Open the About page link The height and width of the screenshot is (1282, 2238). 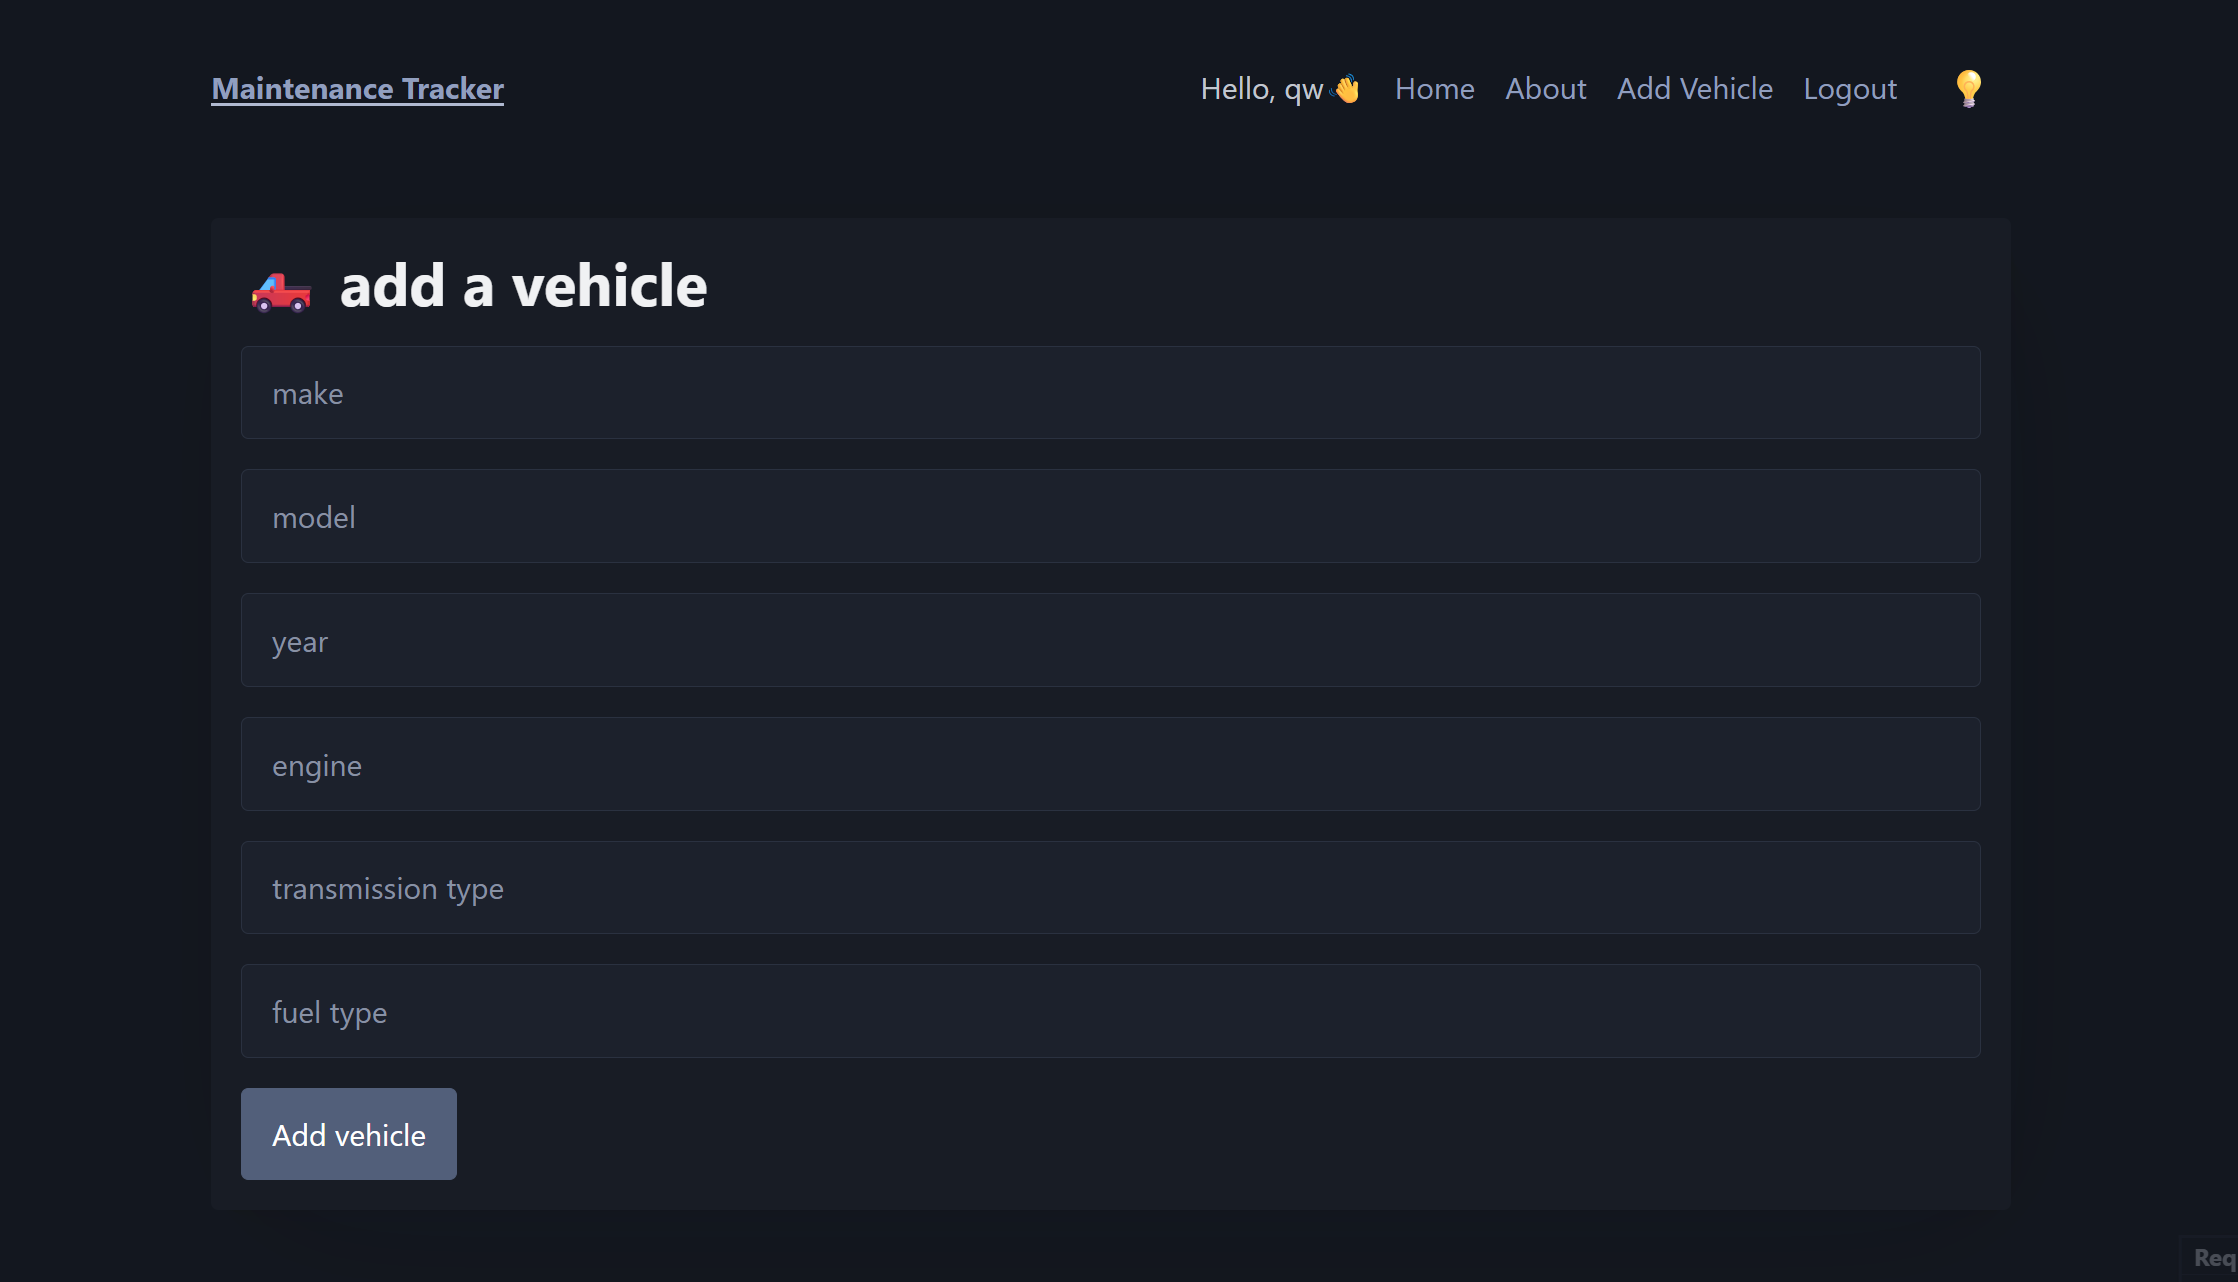point(1545,89)
